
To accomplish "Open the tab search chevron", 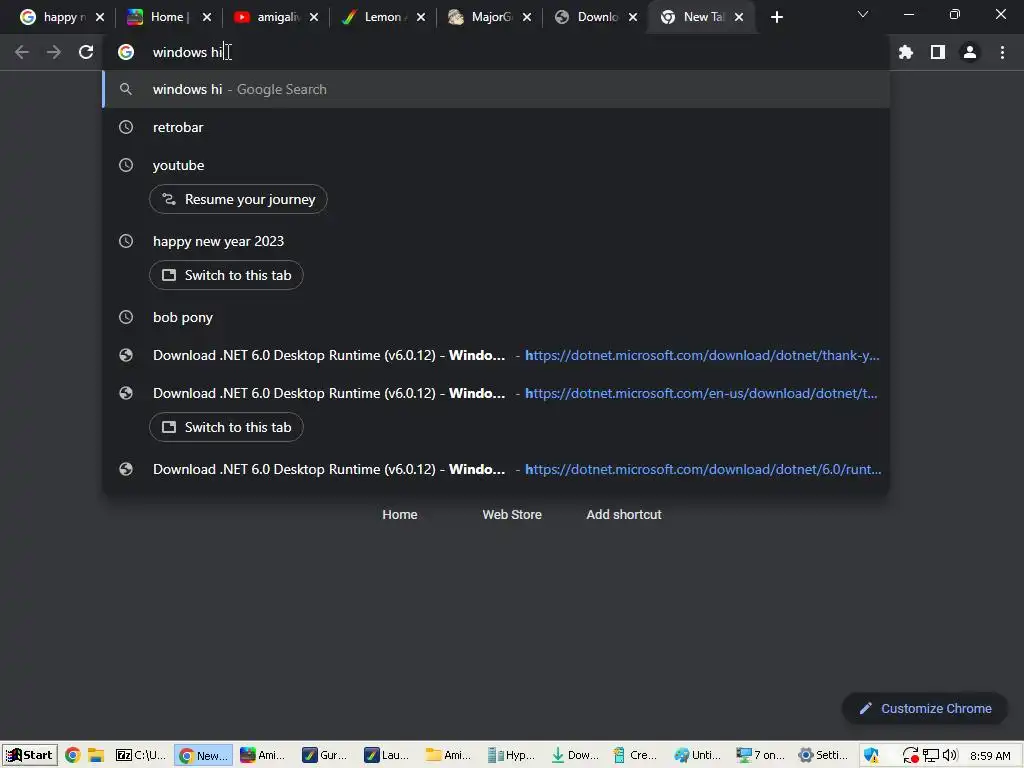I will pyautogui.click(x=863, y=14).
